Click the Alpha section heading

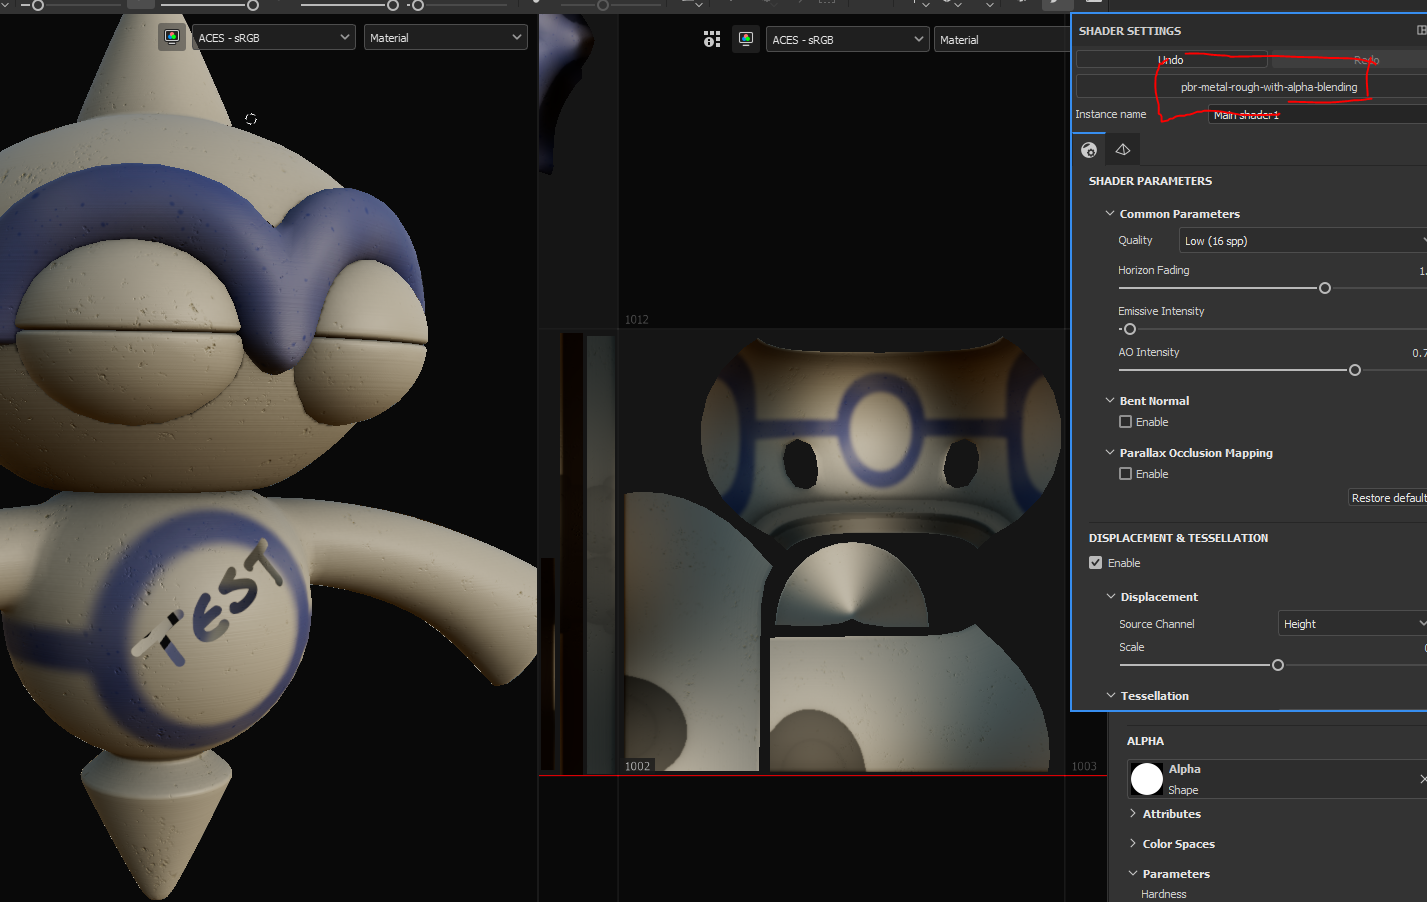1145,741
